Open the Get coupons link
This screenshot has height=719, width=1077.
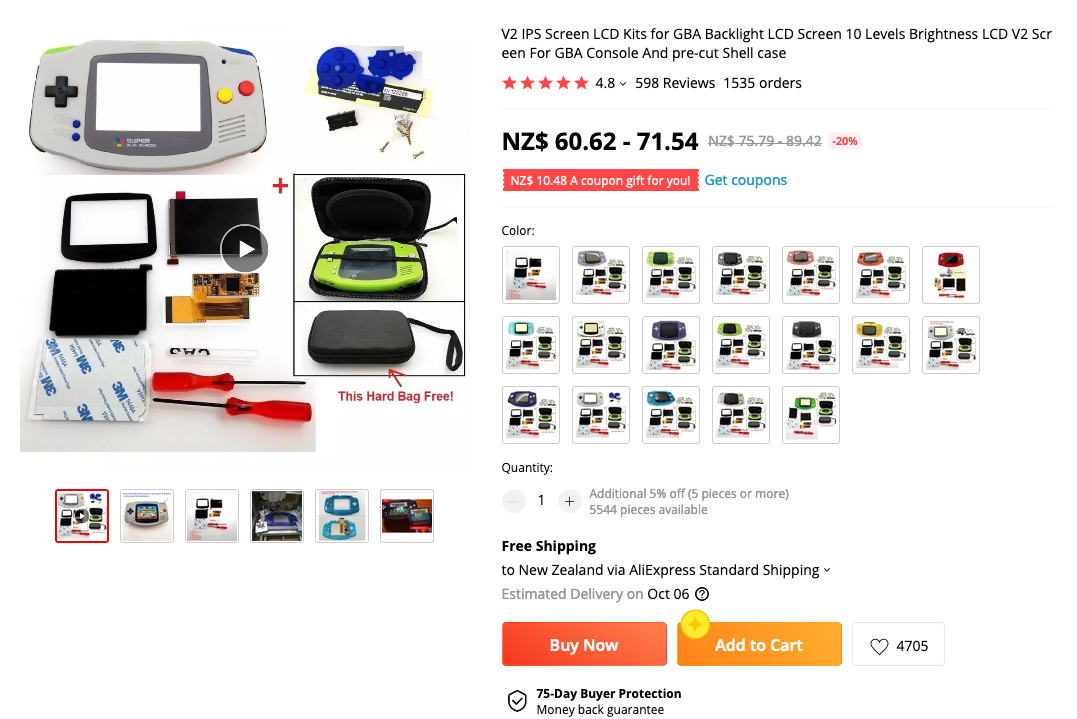tap(745, 180)
